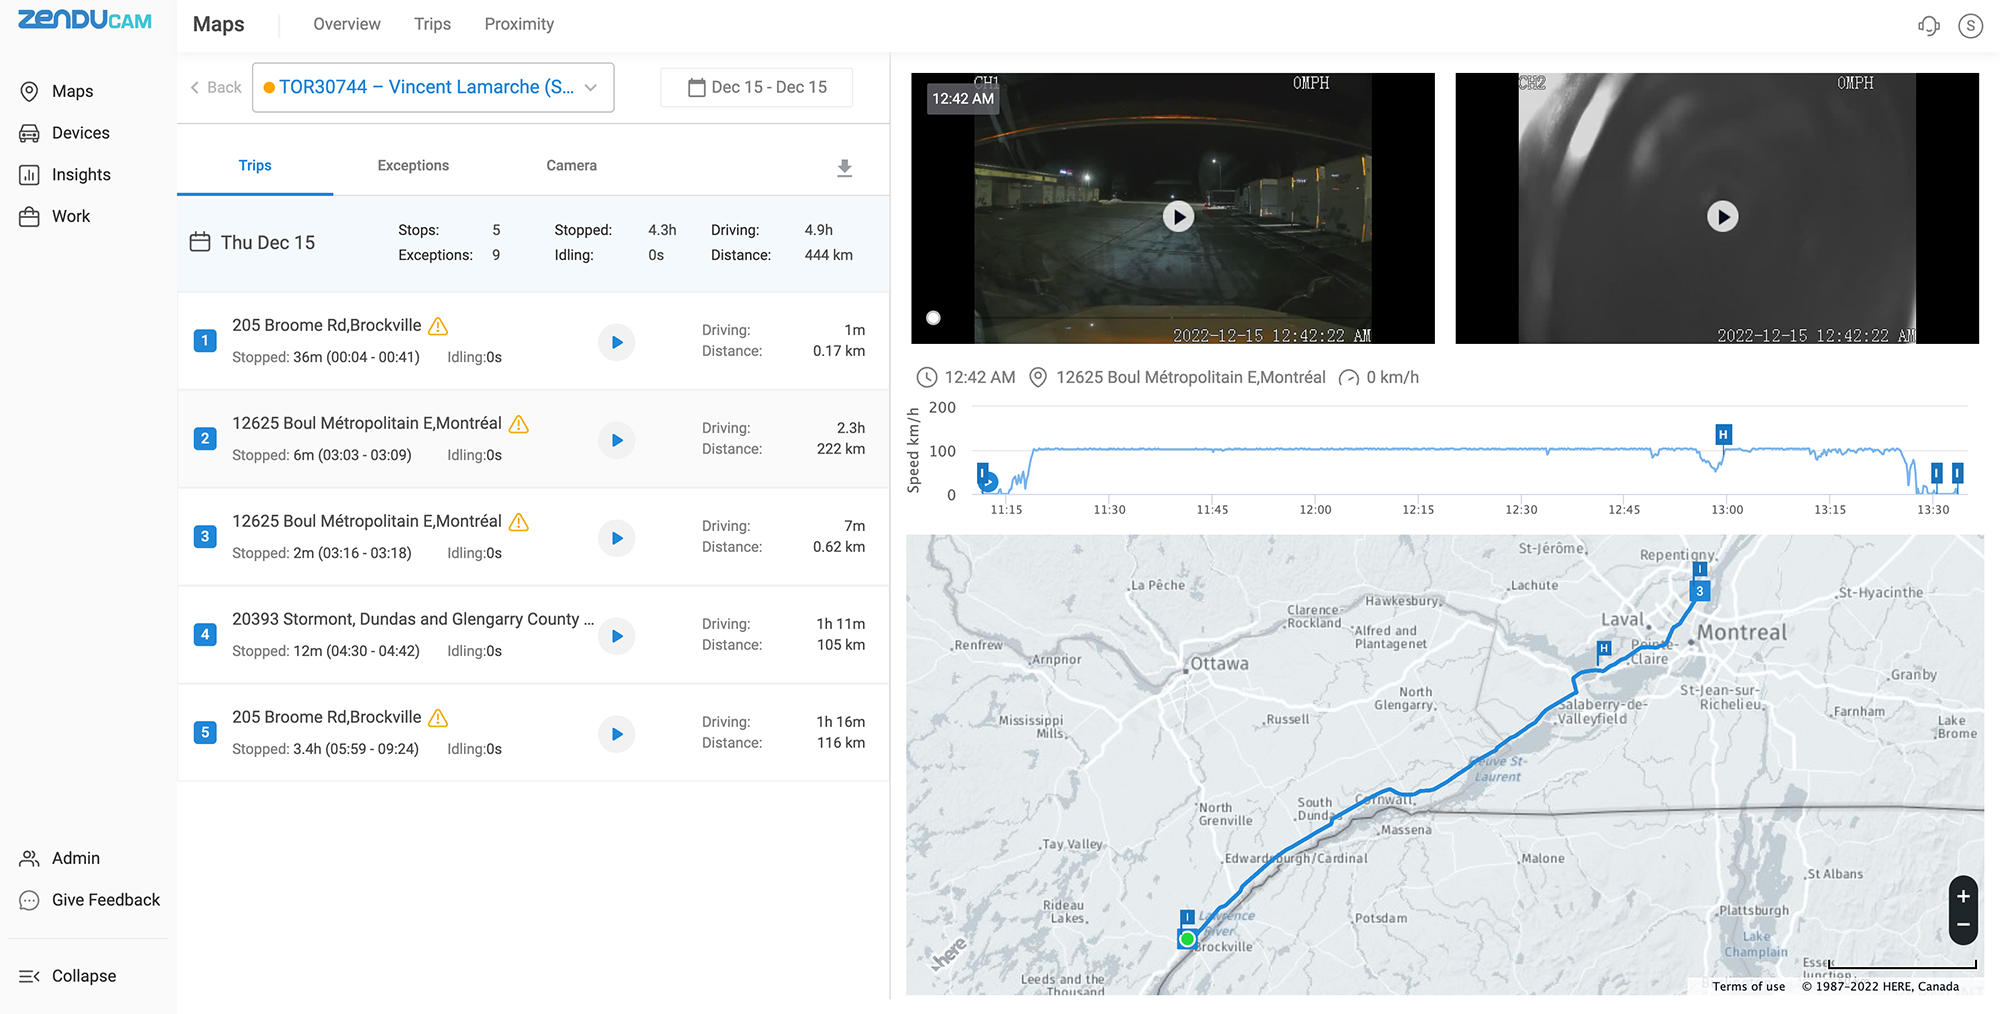Click warning icon beside first Brockville stop
2000x1014 pixels.
pos(438,326)
